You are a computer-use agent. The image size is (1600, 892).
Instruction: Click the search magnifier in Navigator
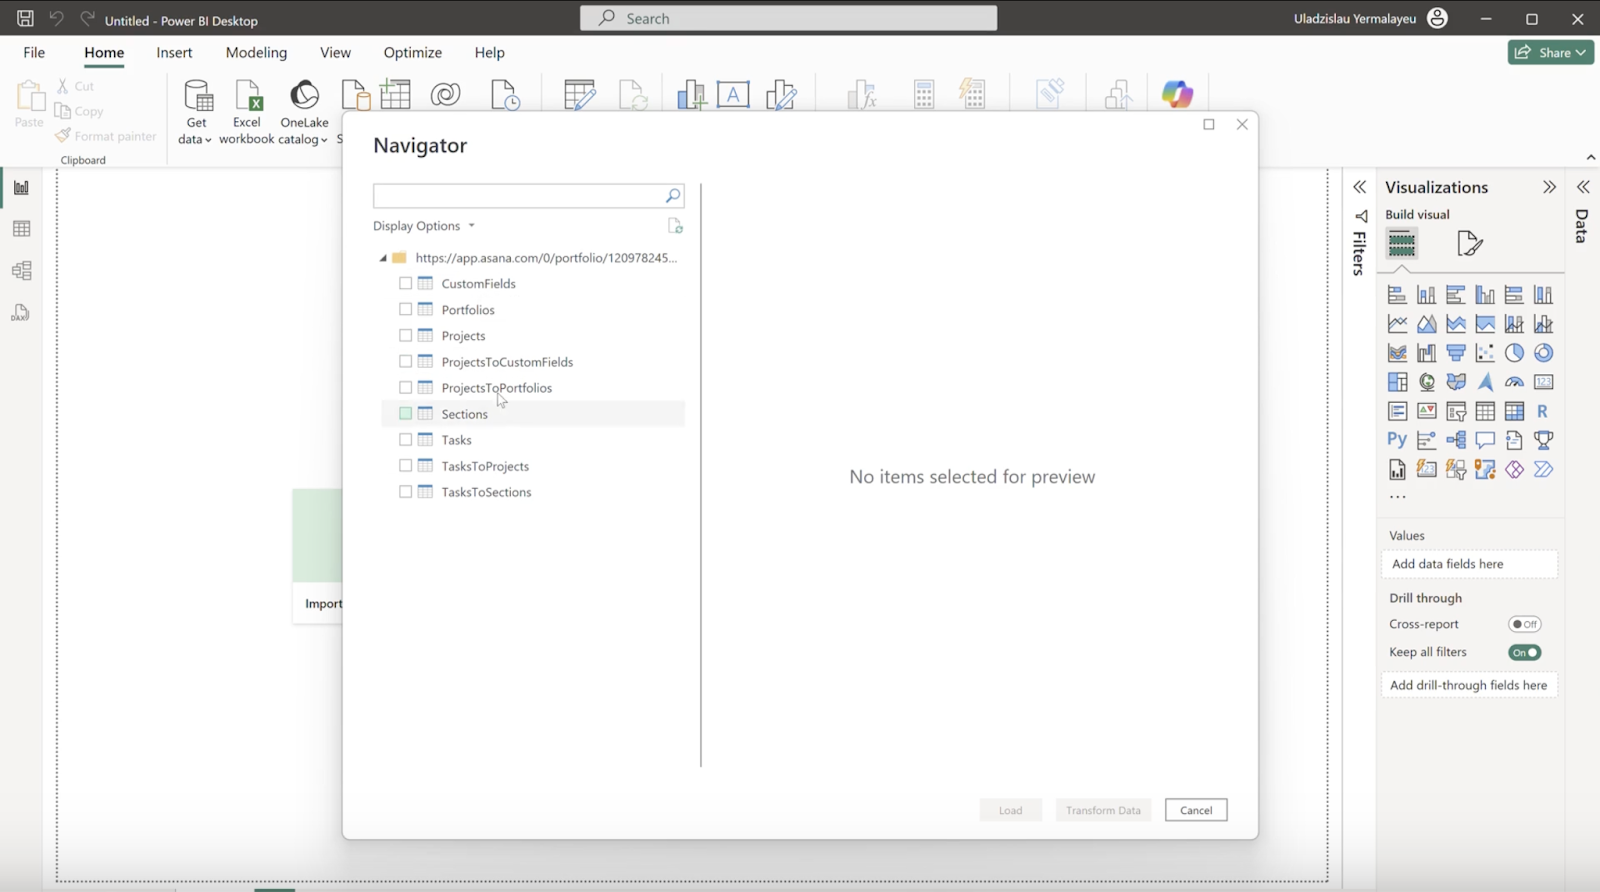[673, 196]
